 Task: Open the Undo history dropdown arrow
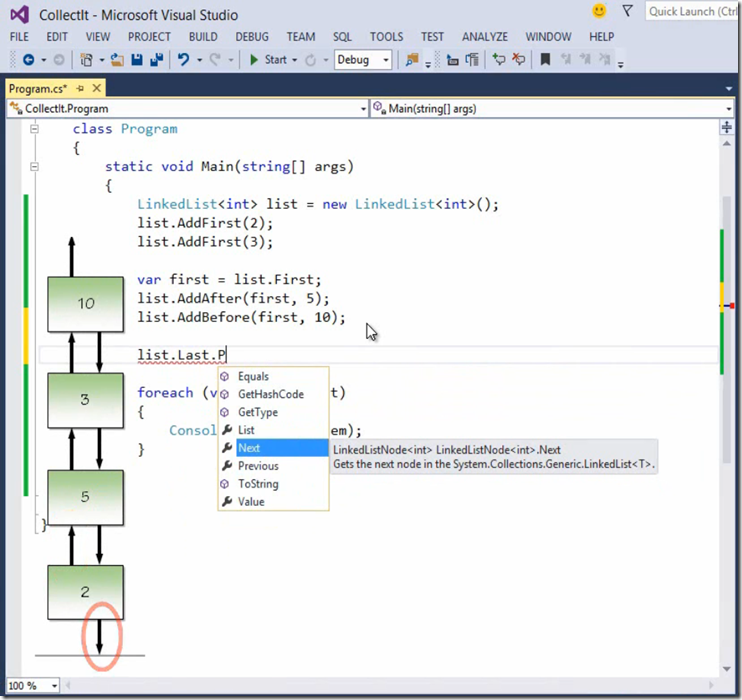coord(199,60)
